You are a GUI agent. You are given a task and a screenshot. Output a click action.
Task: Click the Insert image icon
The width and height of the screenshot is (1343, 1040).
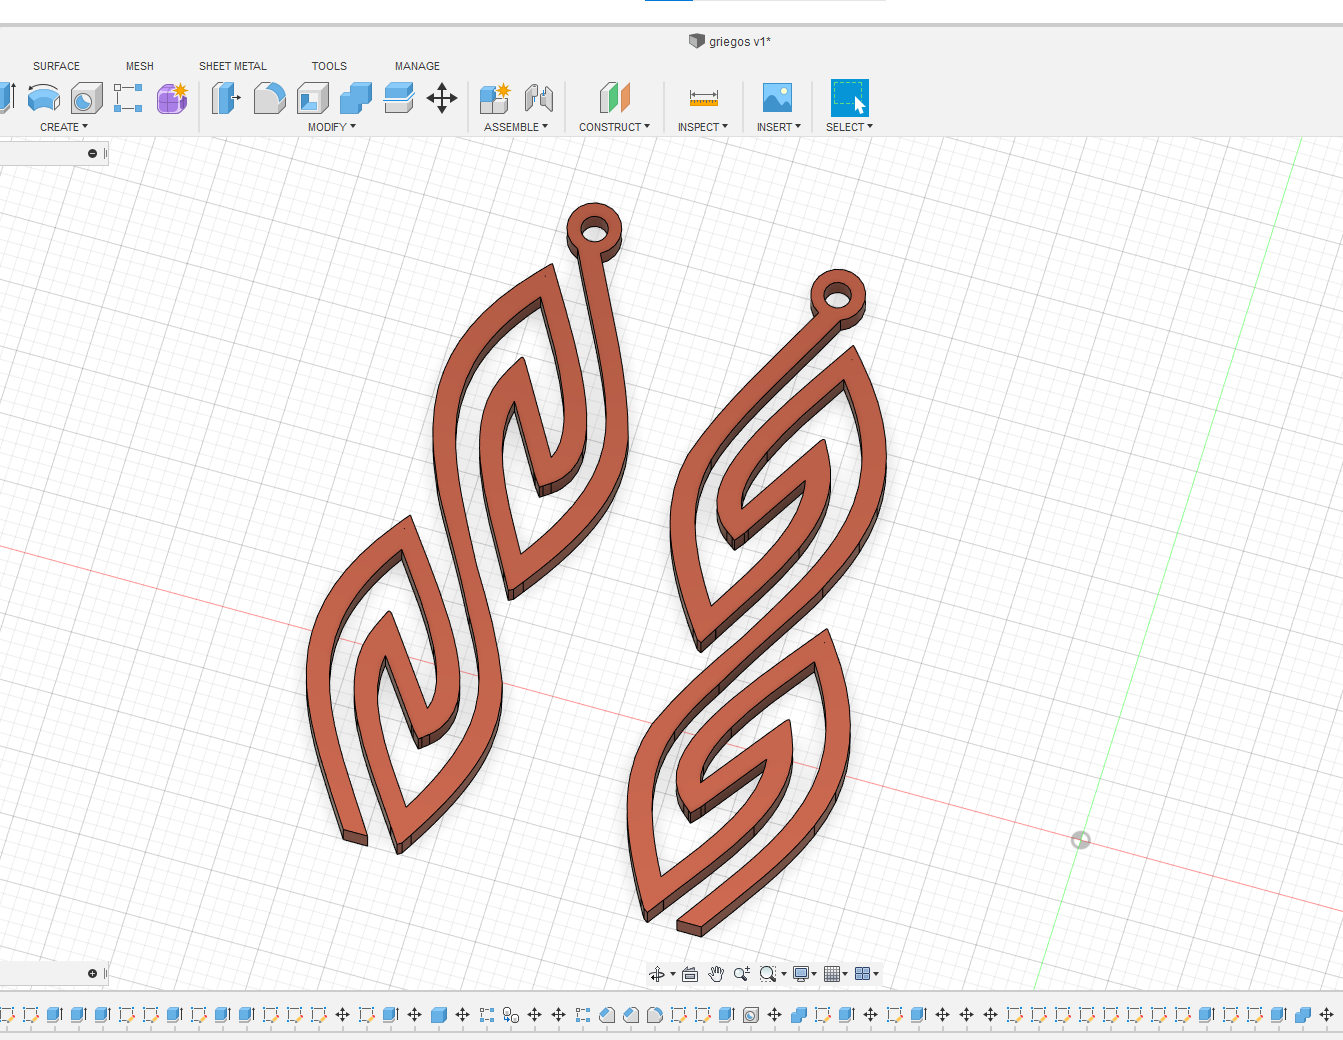pos(777,98)
